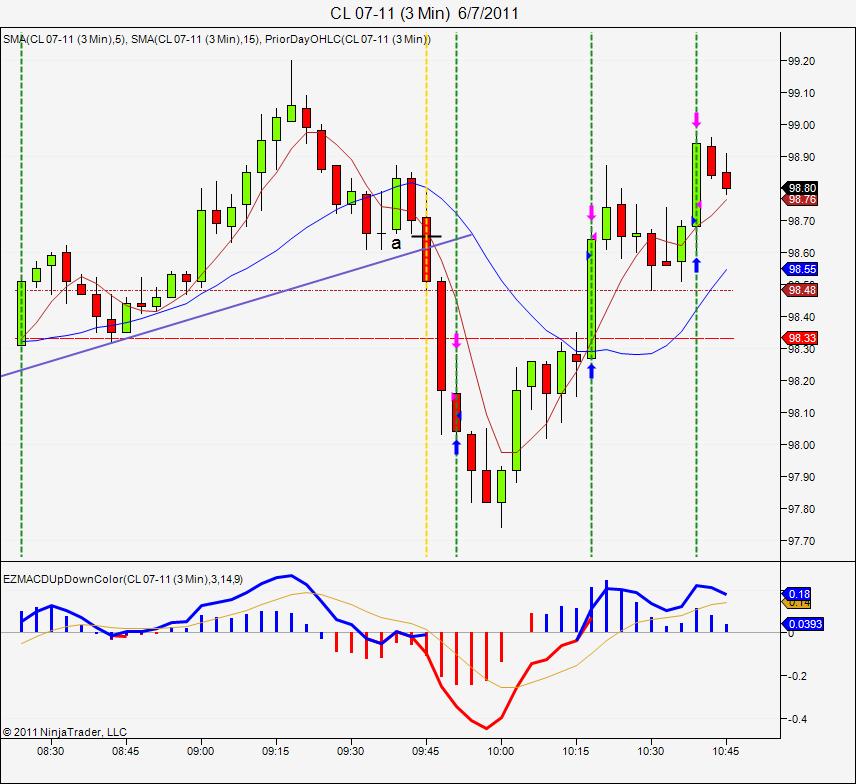This screenshot has width=856, height=784.
Task: Click the 08:45 time axis label
Action: pyautogui.click(x=126, y=751)
